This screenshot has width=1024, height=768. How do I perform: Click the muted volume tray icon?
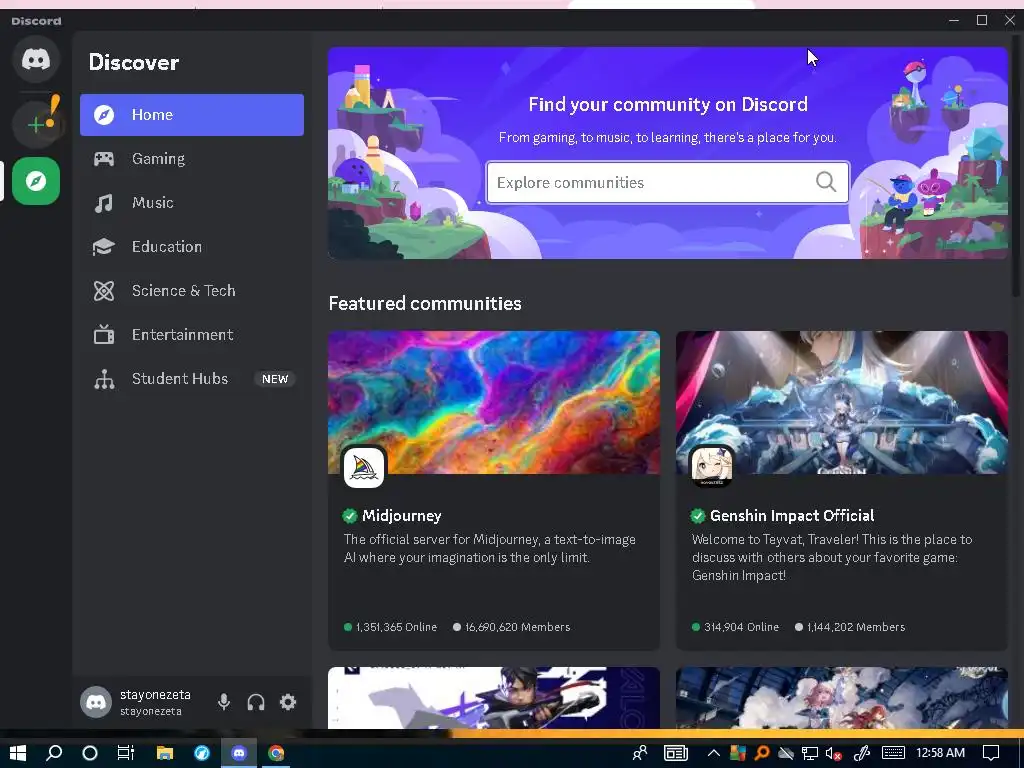pyautogui.click(x=833, y=753)
